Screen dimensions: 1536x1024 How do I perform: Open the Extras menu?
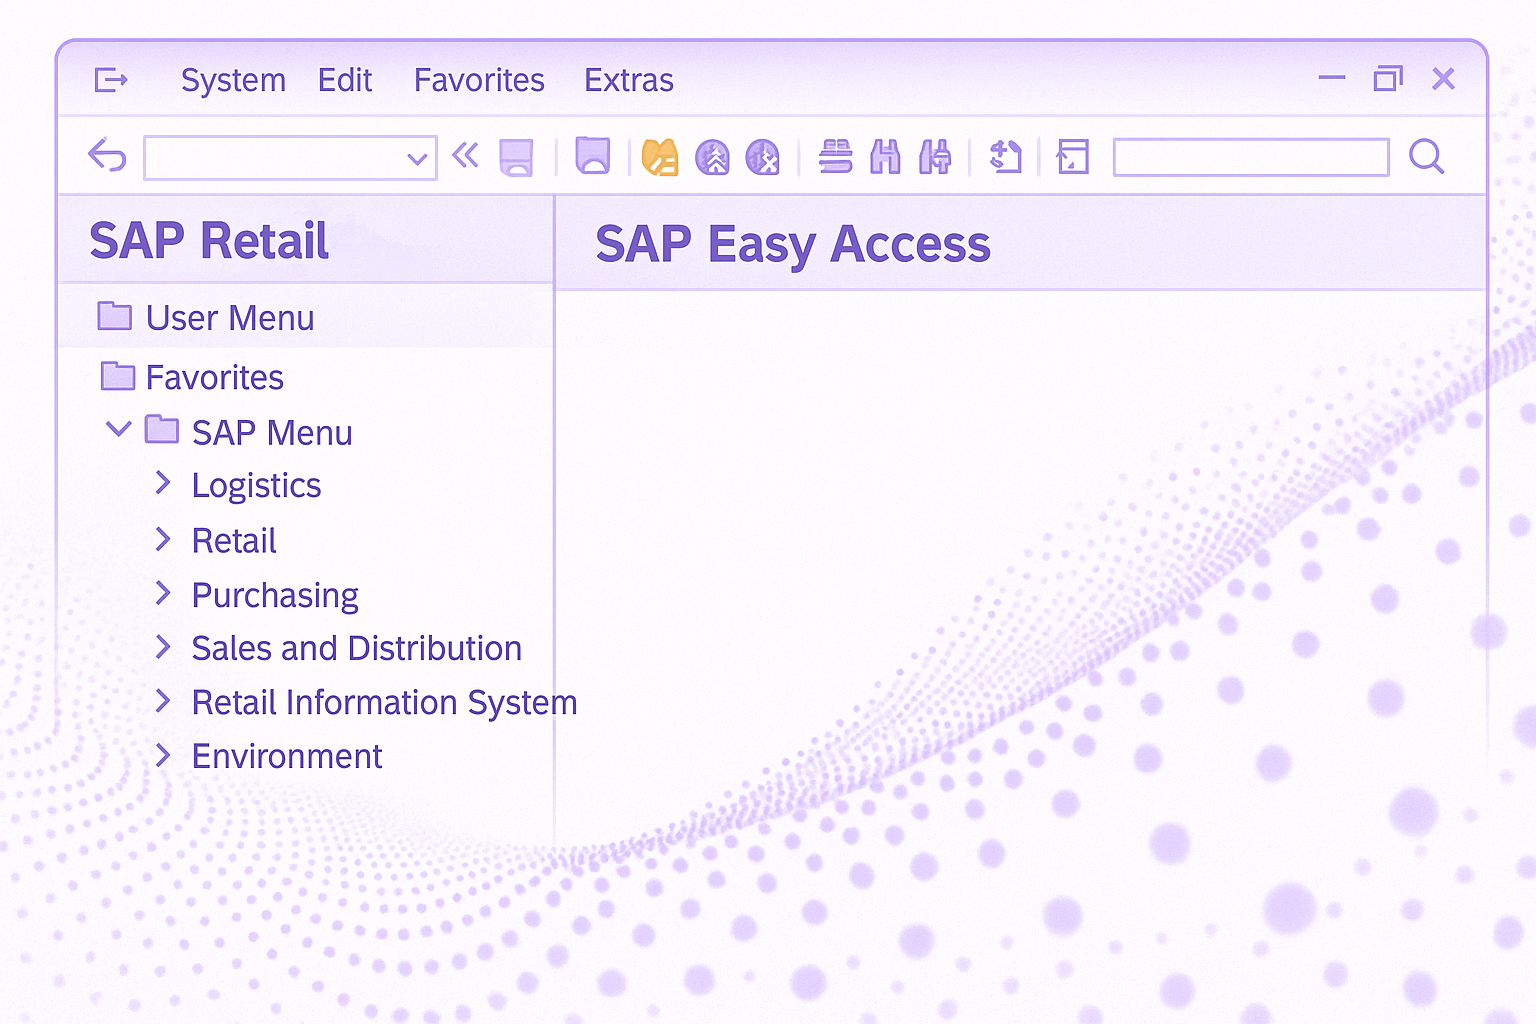629,80
